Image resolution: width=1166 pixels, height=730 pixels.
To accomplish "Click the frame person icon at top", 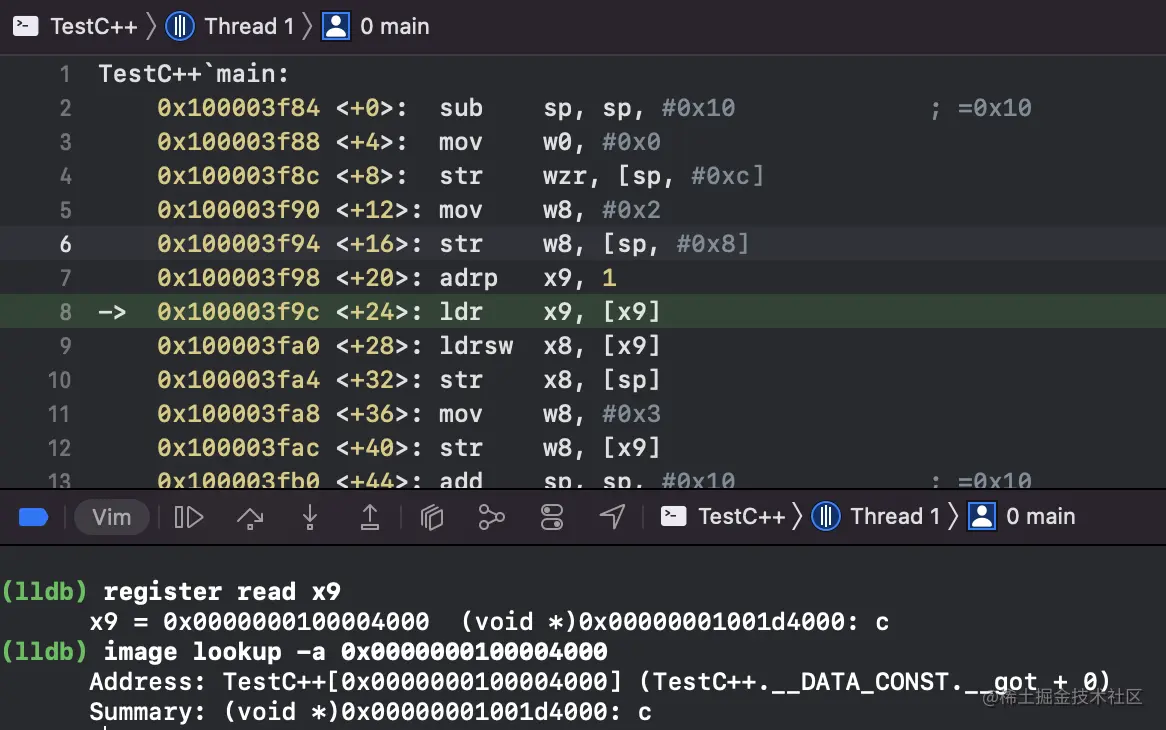I will click(x=335, y=27).
